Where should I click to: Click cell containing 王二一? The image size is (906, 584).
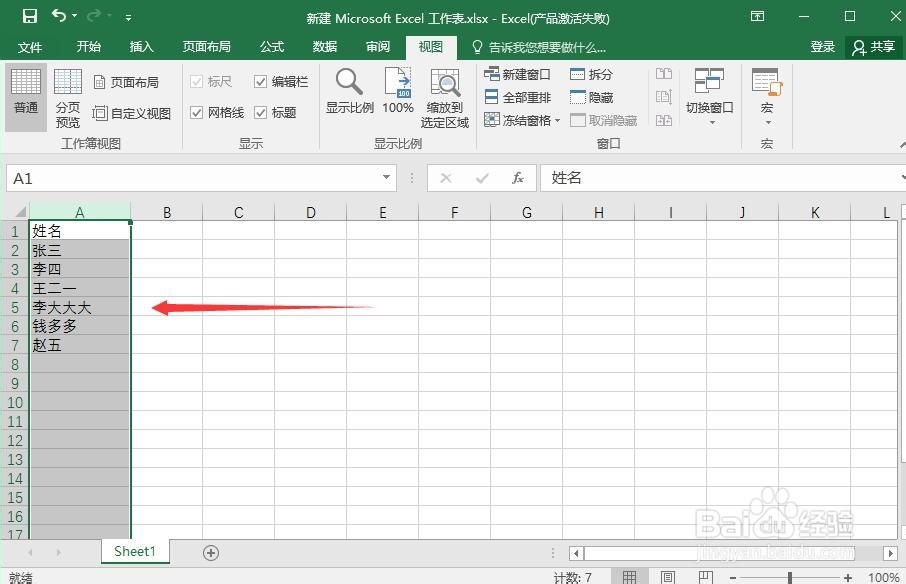[x=79, y=288]
